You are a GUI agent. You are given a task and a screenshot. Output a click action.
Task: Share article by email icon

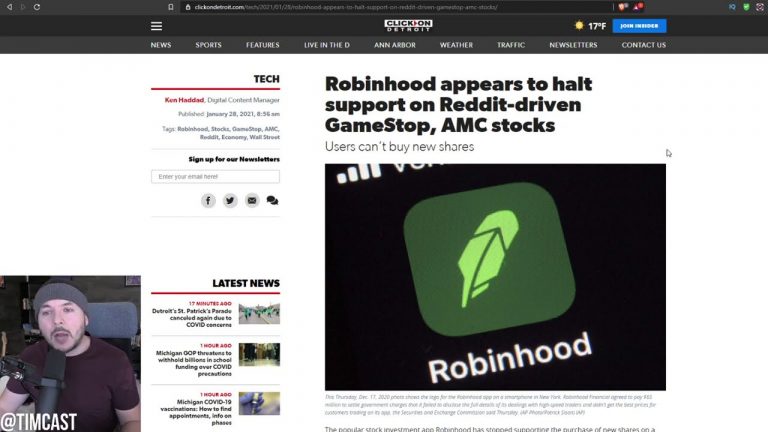click(x=252, y=200)
